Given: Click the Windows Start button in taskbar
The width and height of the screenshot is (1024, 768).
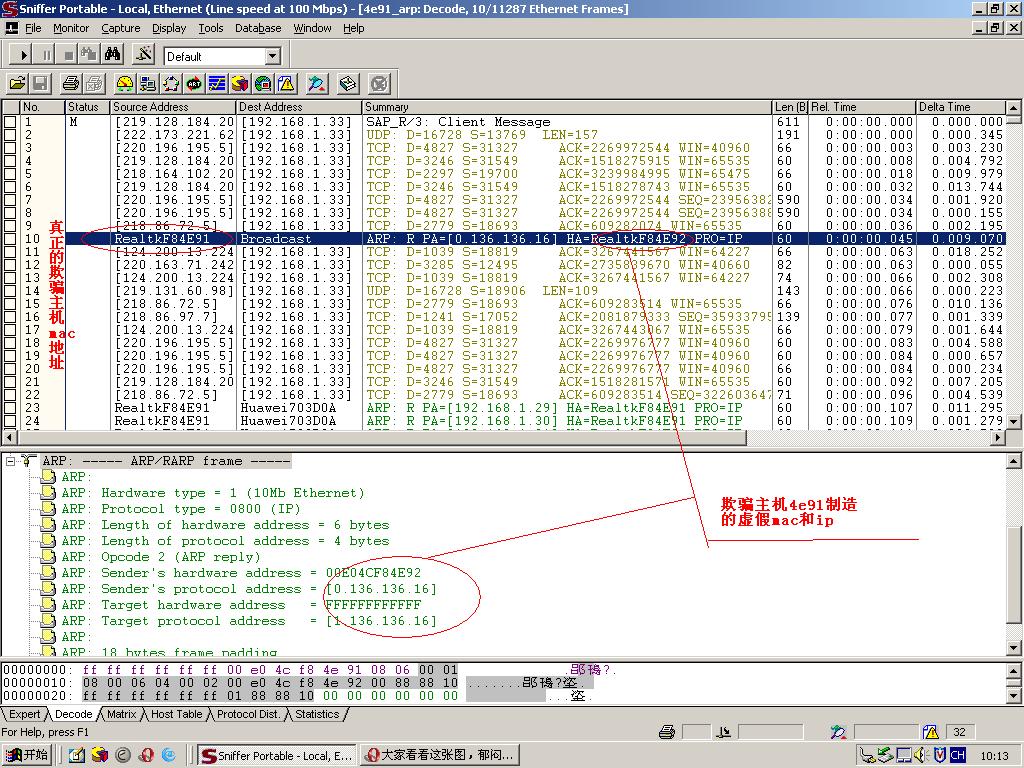Looking at the screenshot, I should [x=27, y=755].
